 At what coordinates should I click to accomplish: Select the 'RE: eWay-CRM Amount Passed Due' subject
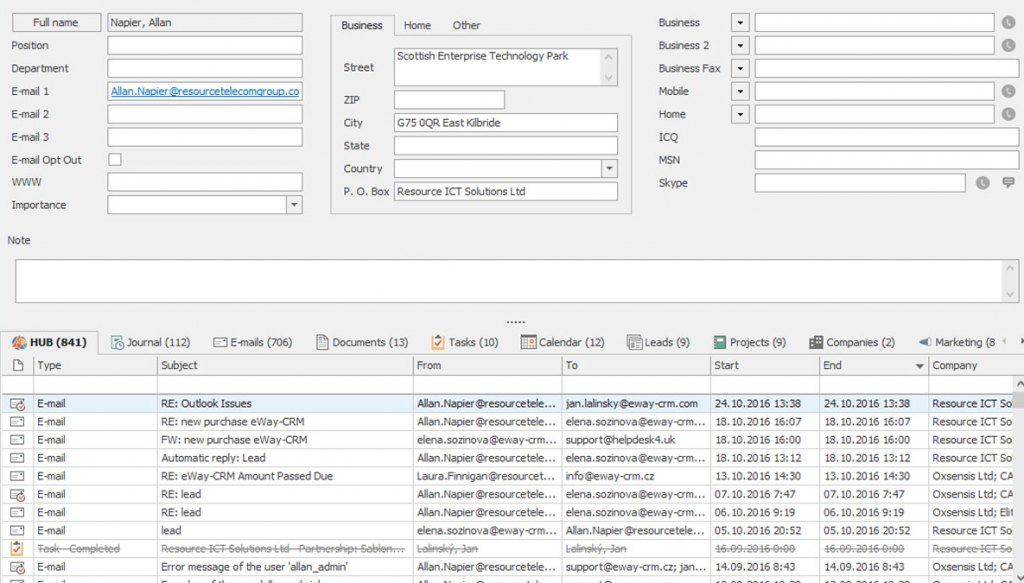(247, 476)
